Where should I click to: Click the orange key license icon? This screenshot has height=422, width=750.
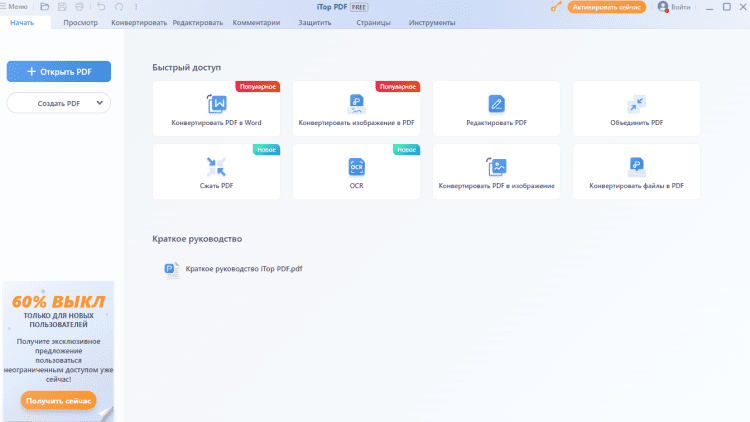[x=555, y=7]
